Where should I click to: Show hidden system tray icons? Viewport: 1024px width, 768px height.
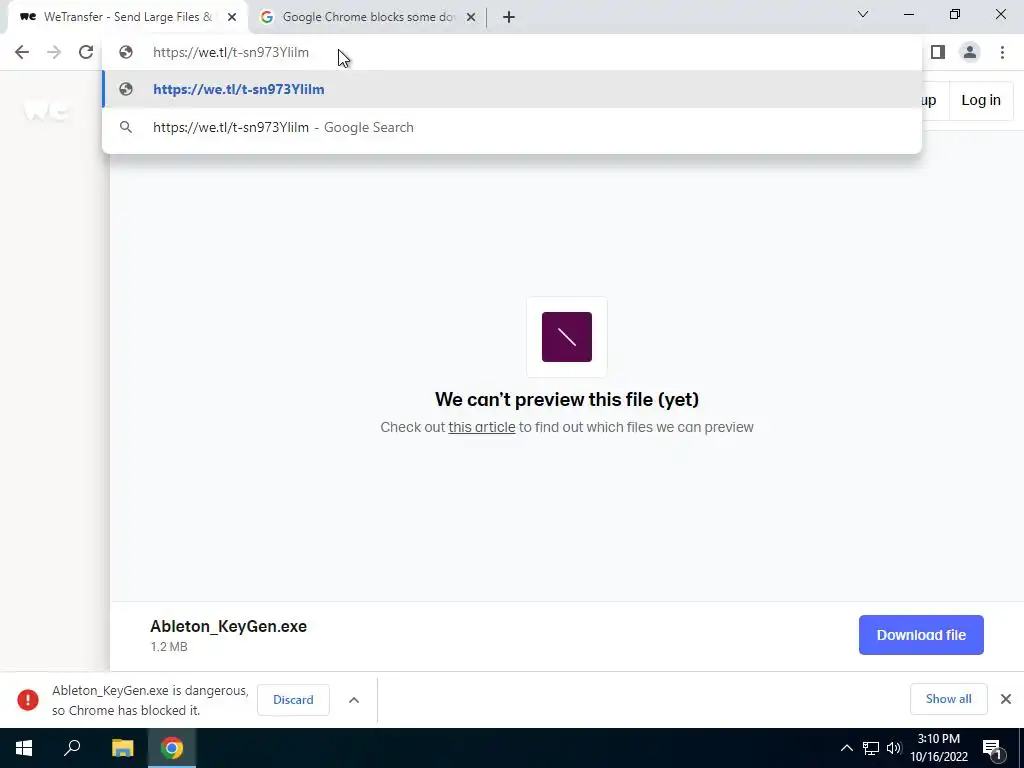pos(846,748)
